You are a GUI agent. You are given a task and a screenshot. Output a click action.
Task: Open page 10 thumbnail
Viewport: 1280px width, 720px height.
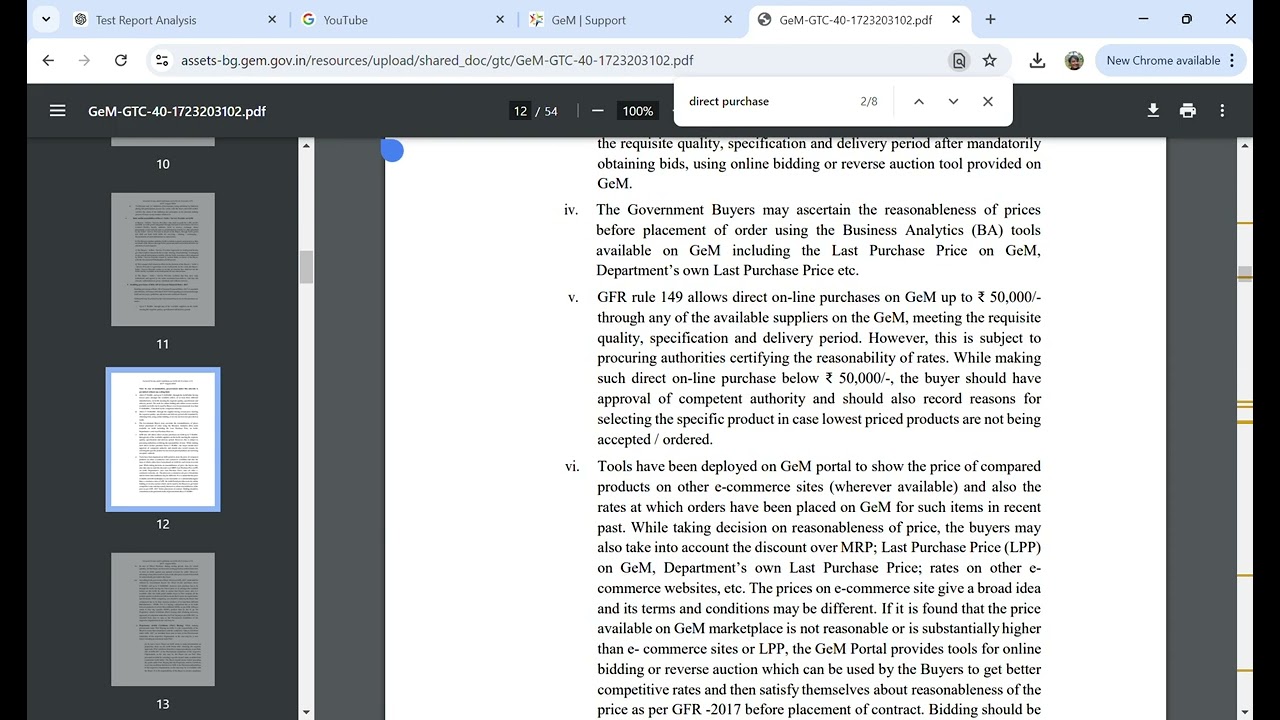pos(163,142)
